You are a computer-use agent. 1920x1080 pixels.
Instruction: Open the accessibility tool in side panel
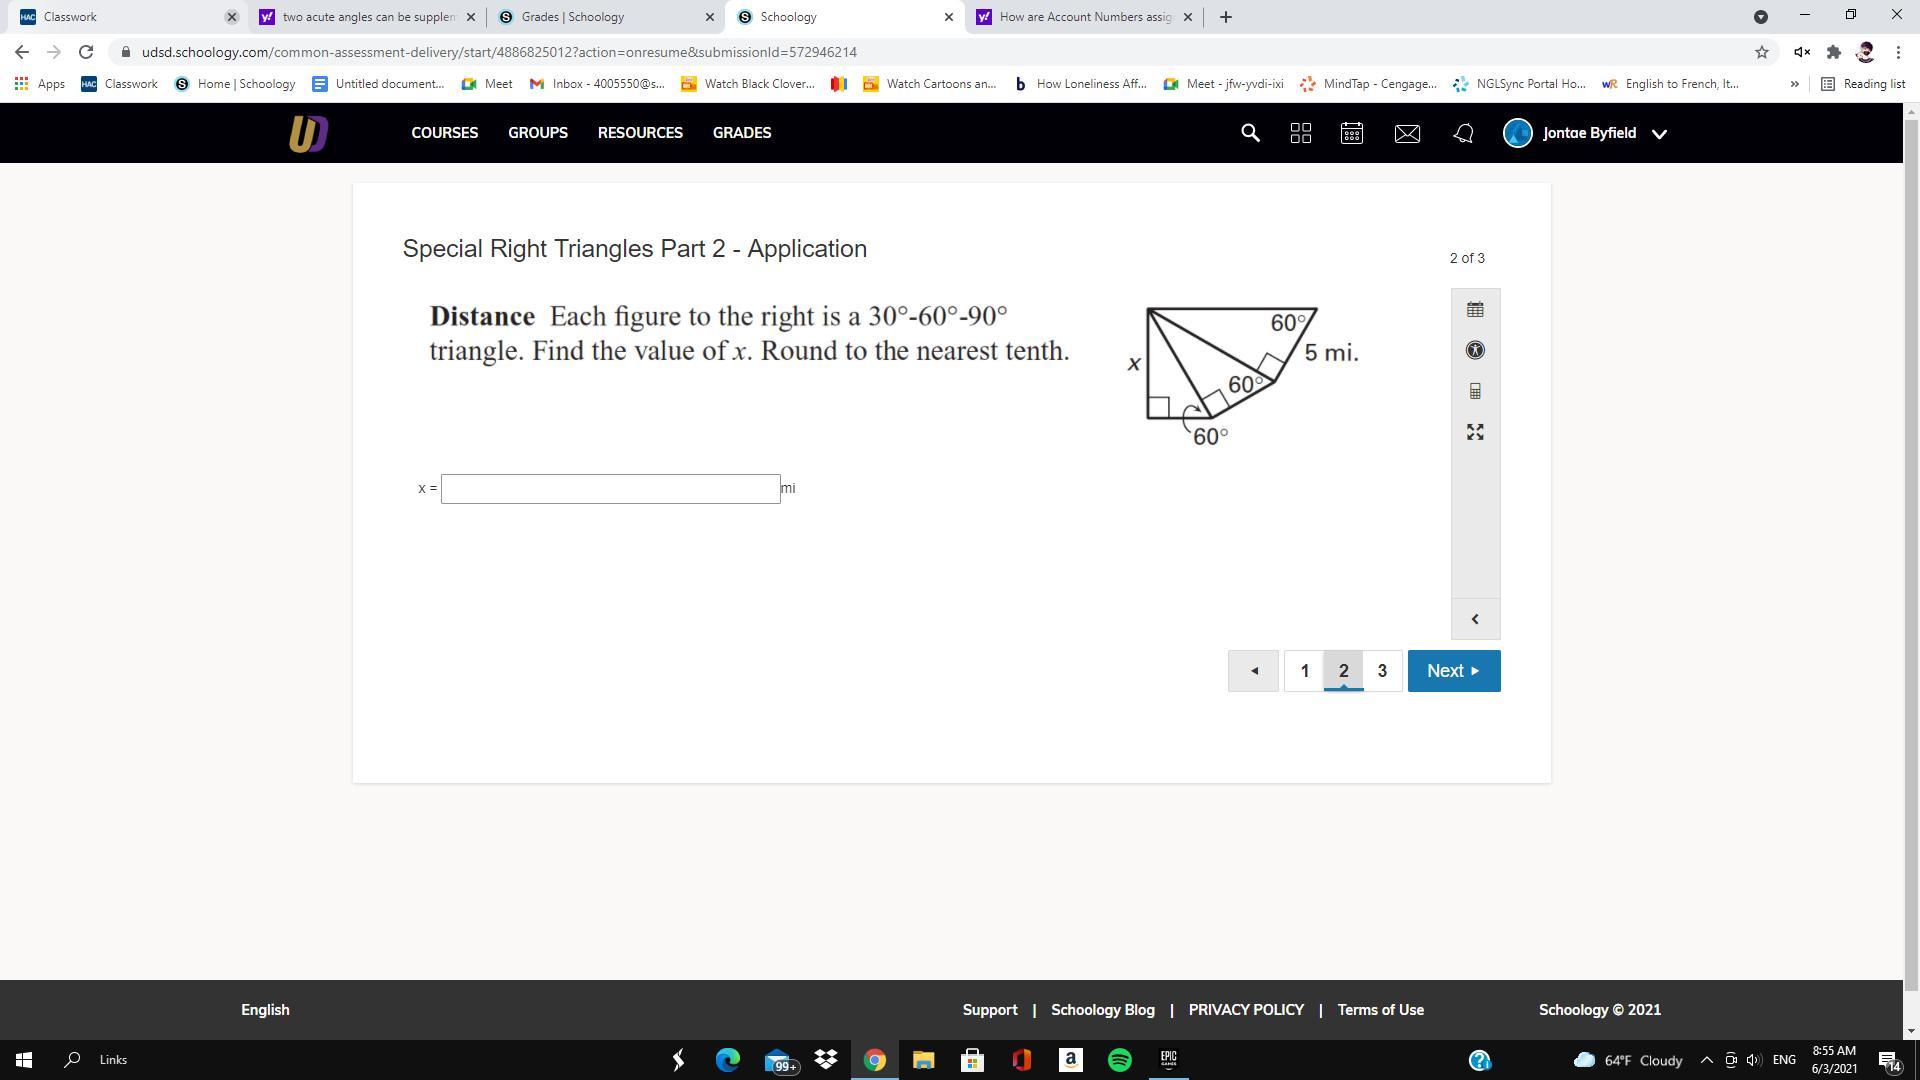[1475, 350]
